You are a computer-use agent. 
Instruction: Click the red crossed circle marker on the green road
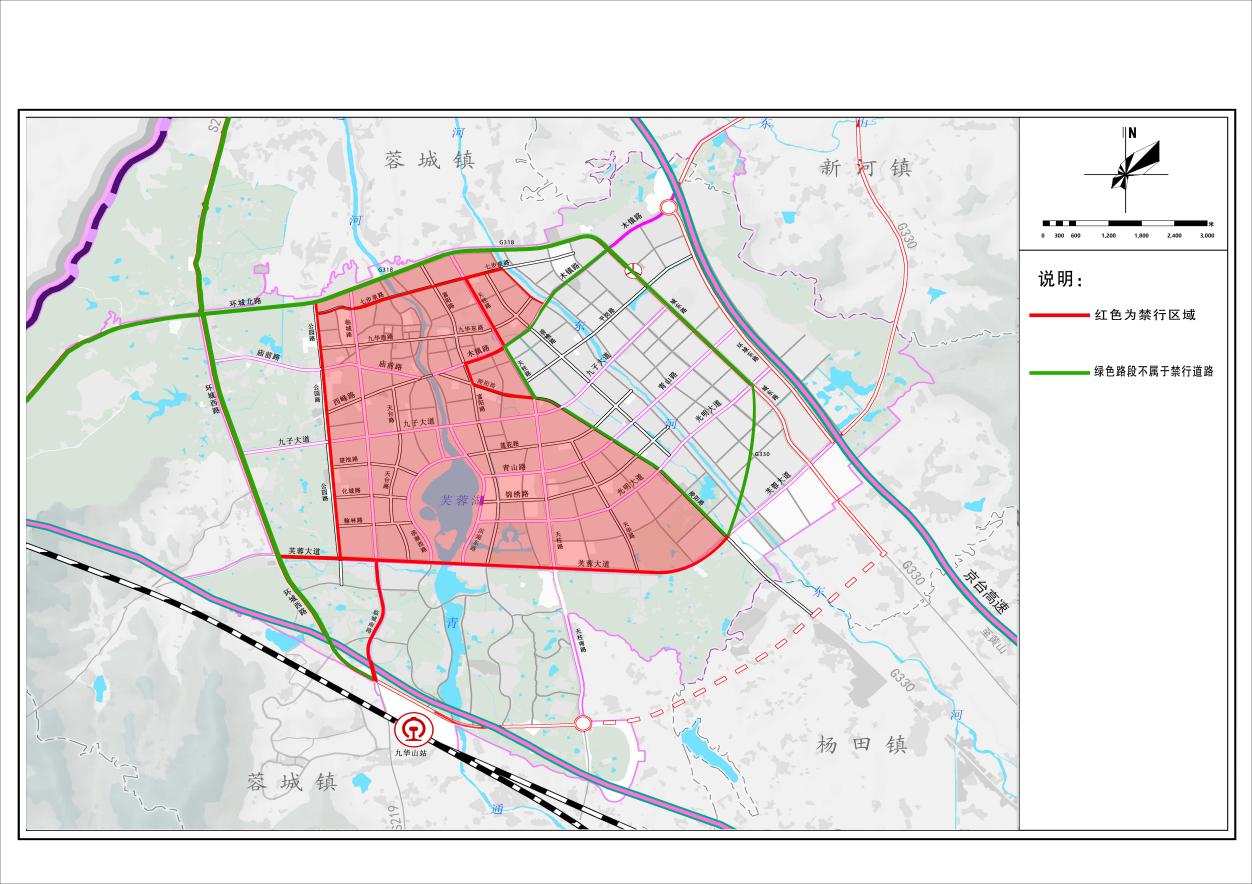point(633,268)
